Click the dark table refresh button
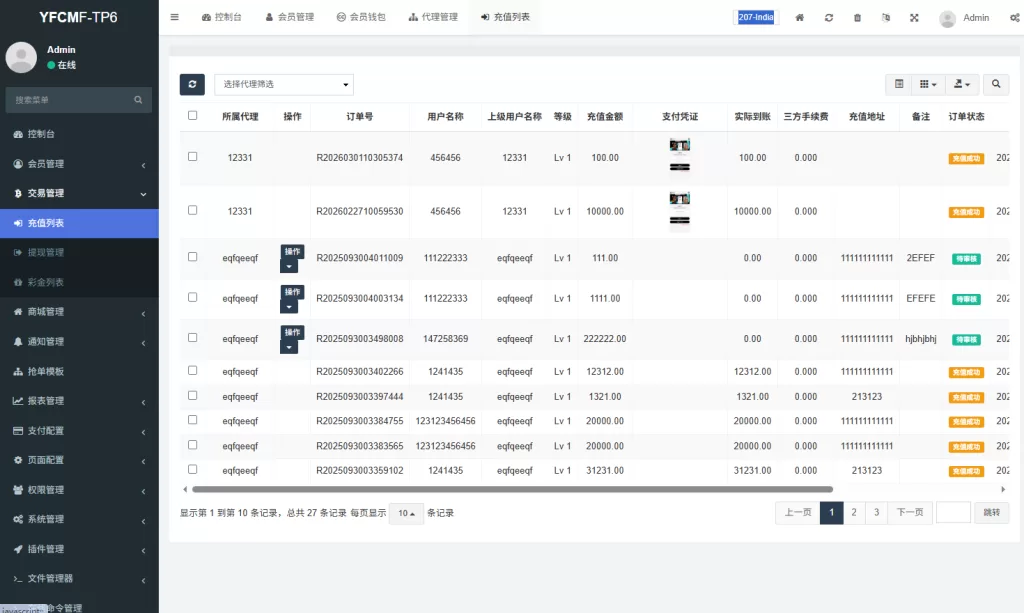The image size is (1024, 613). tap(192, 85)
